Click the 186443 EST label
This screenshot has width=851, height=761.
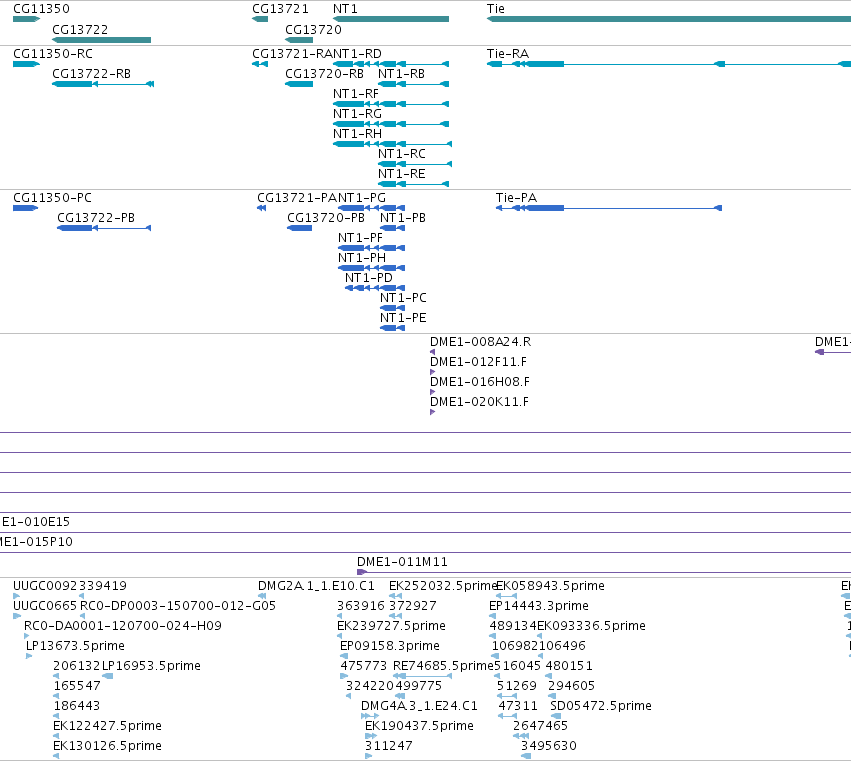[77, 706]
